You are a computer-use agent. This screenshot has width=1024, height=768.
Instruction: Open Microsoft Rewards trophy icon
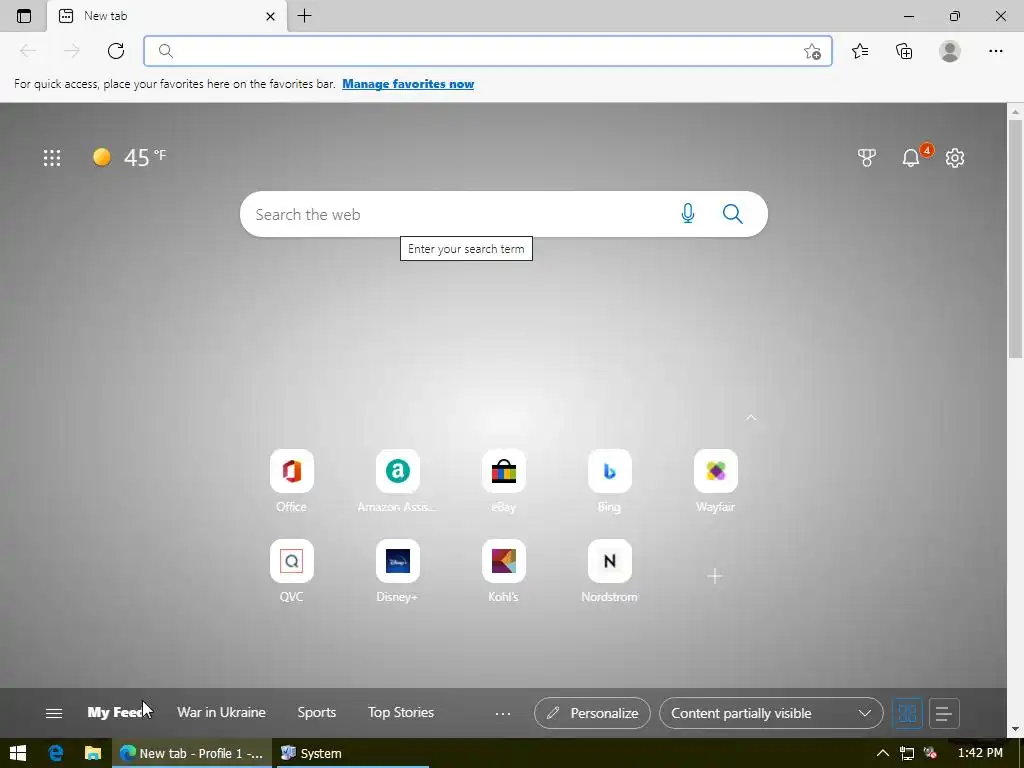coord(867,157)
